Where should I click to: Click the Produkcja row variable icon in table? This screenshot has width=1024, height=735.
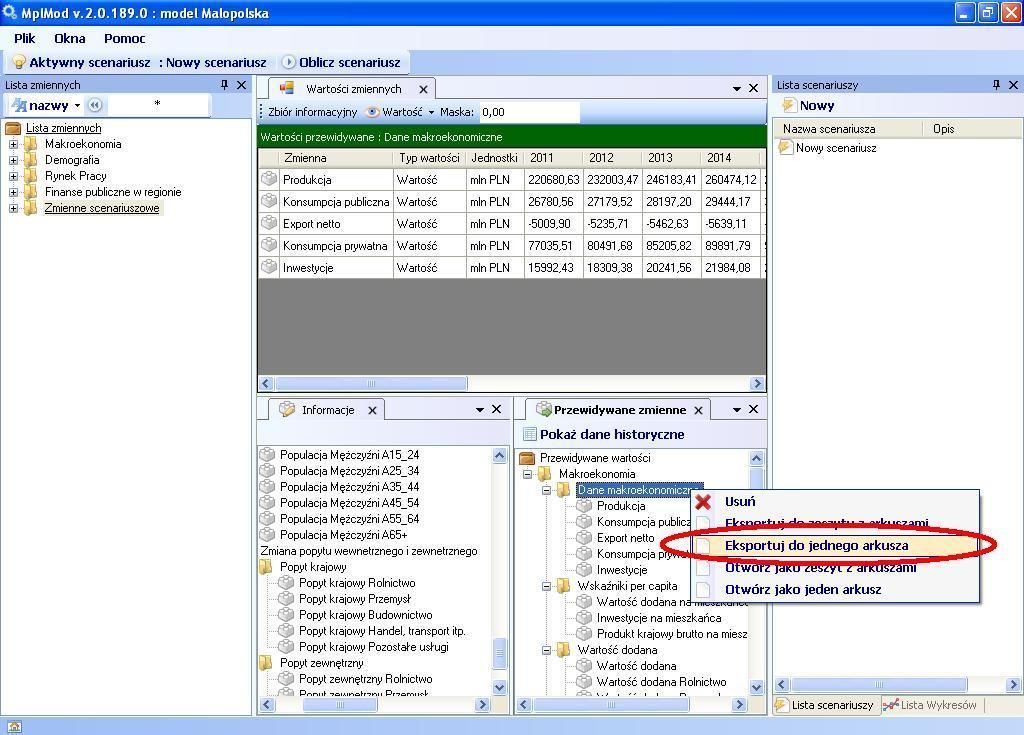[269, 179]
